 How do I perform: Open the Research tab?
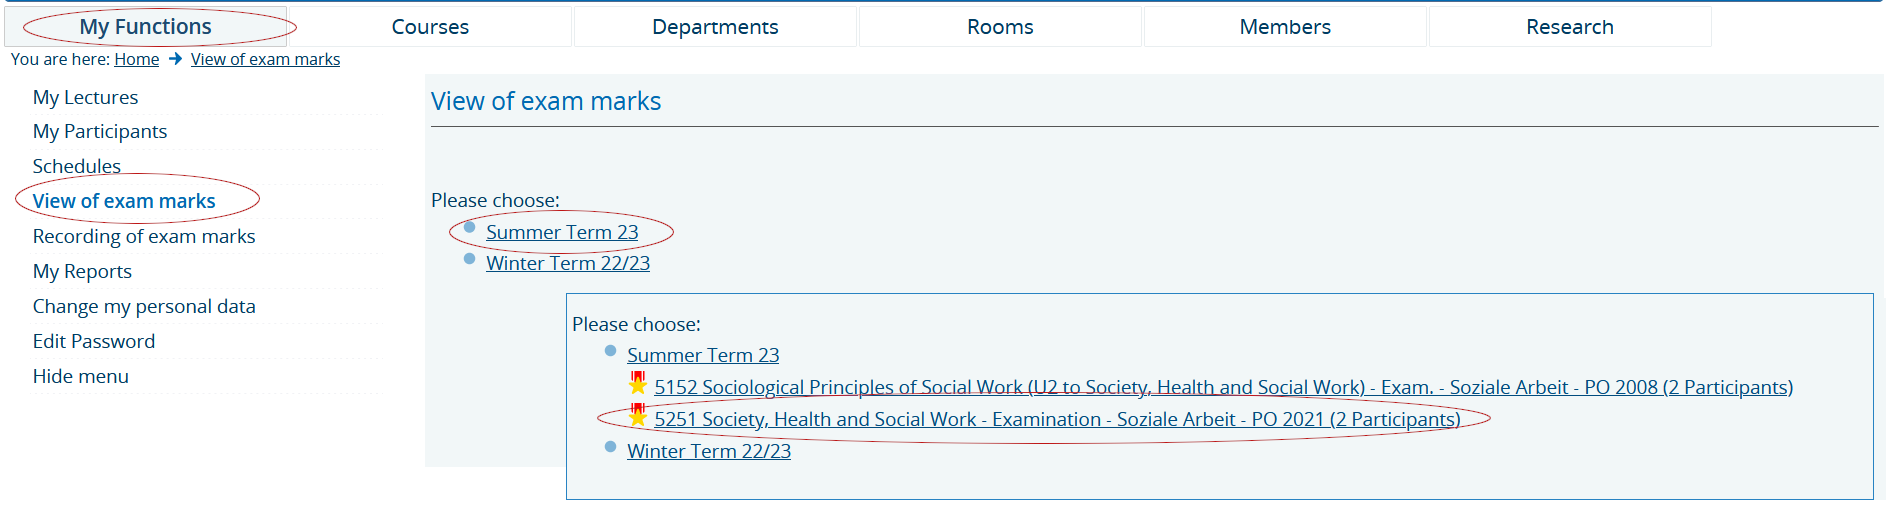coord(1570,27)
